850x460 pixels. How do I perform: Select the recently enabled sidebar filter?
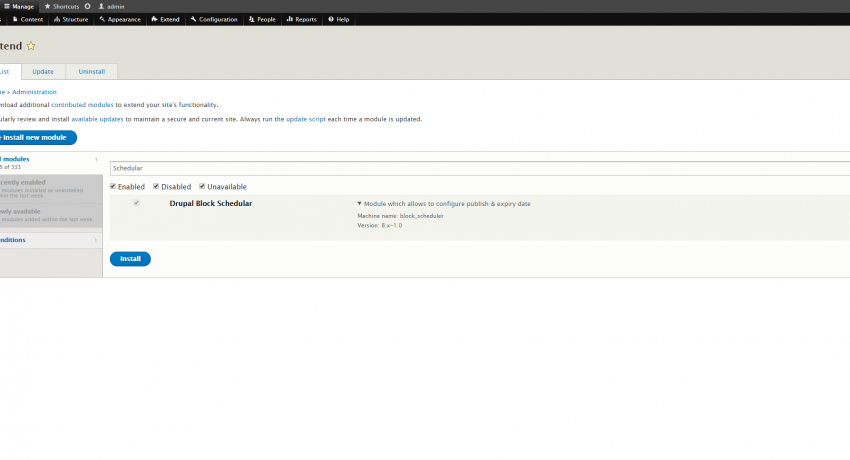[x=51, y=189]
